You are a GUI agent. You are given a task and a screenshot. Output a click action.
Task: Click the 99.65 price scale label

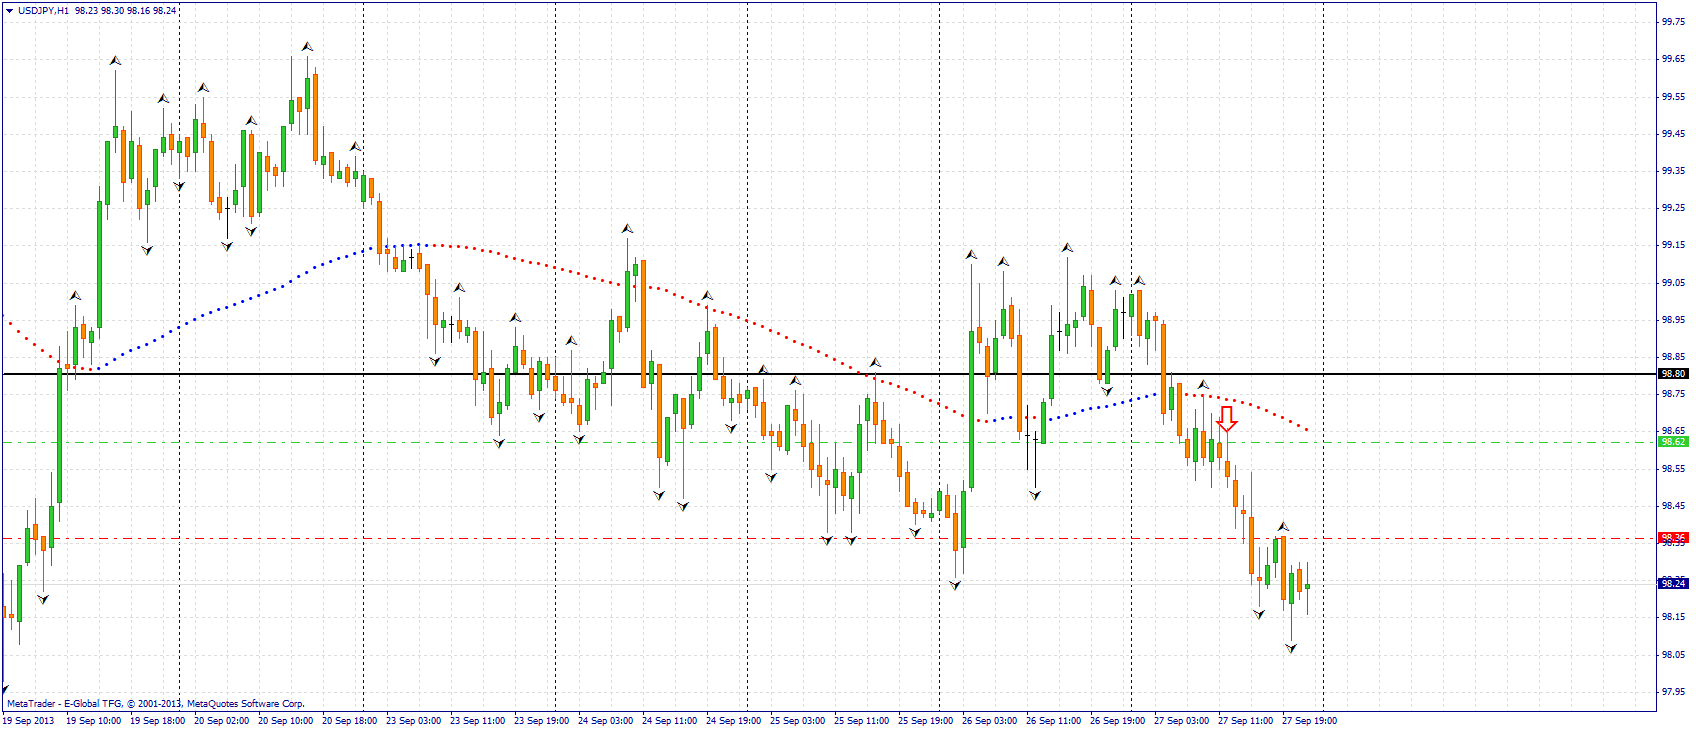[1673, 59]
